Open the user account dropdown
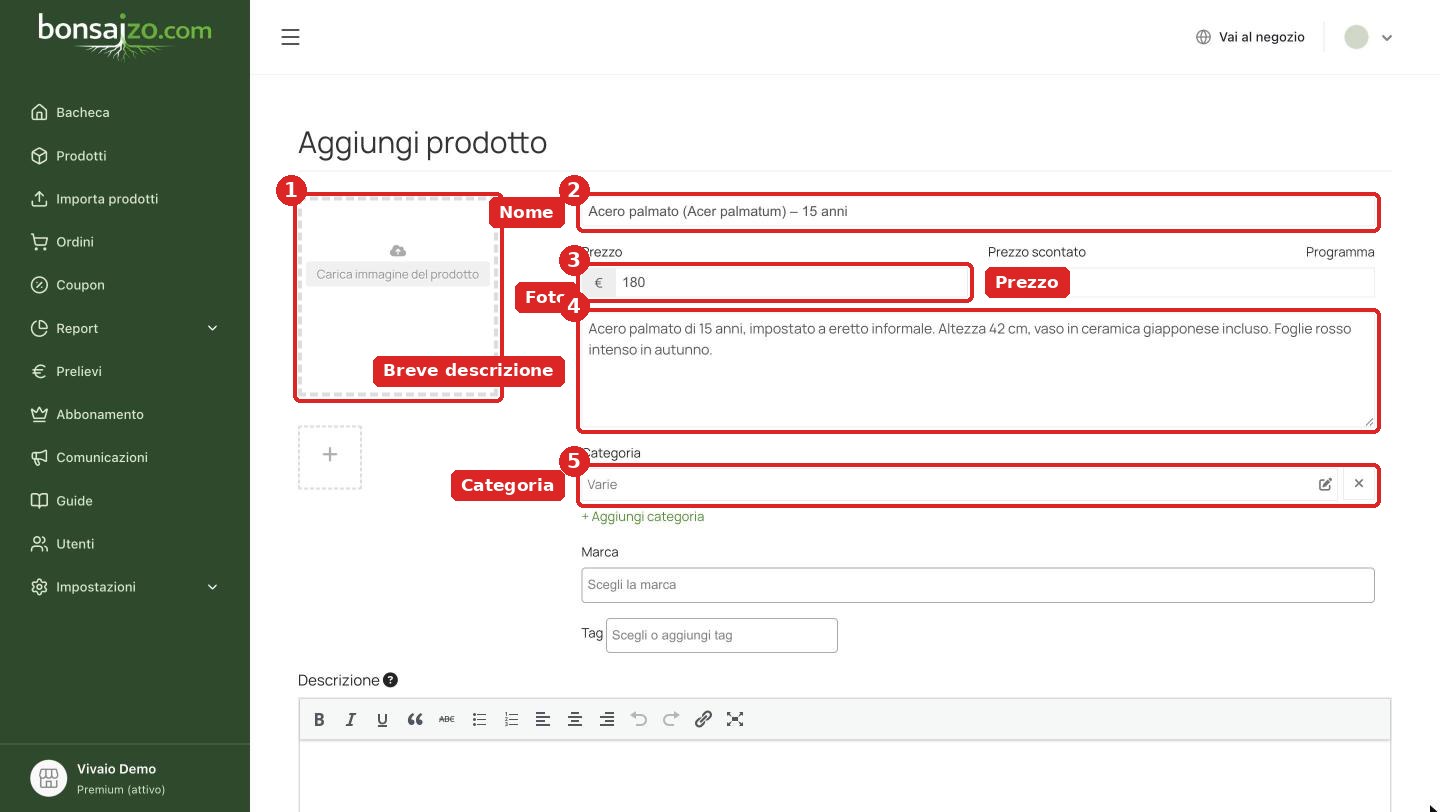1440x812 pixels. click(1369, 37)
